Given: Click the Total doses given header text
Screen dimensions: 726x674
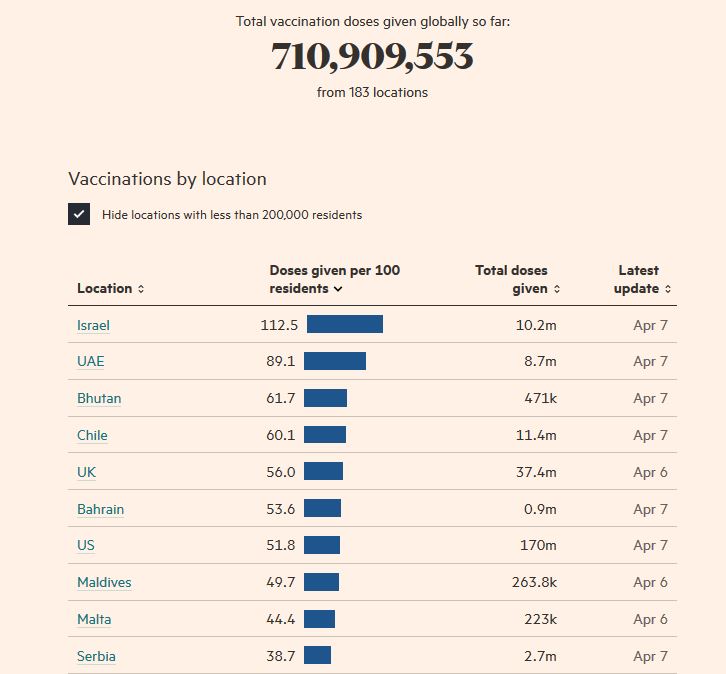Looking at the screenshot, I should point(512,279).
